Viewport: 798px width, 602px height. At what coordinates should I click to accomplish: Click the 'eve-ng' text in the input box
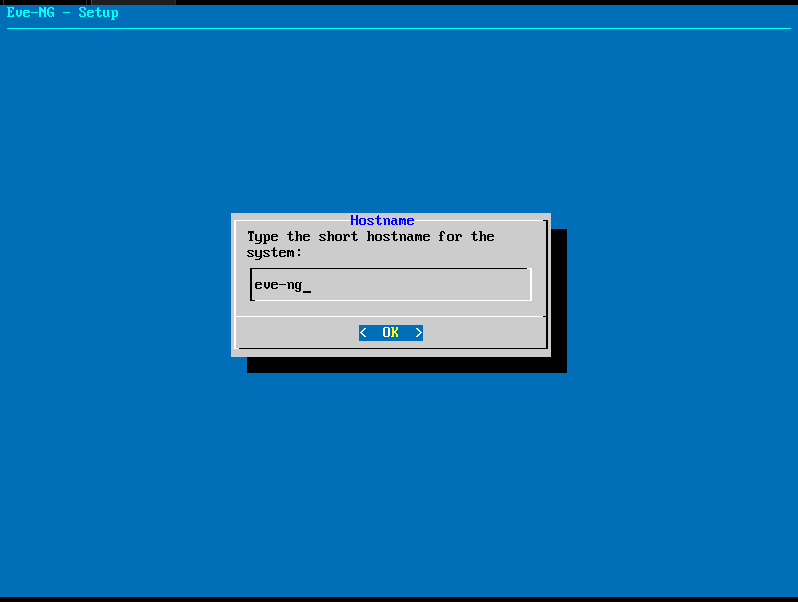coord(277,285)
